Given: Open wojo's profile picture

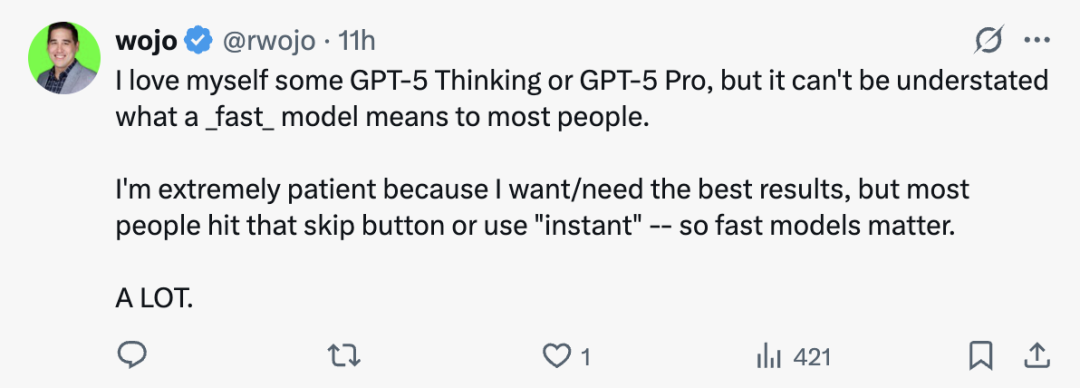Looking at the screenshot, I should coord(64,59).
